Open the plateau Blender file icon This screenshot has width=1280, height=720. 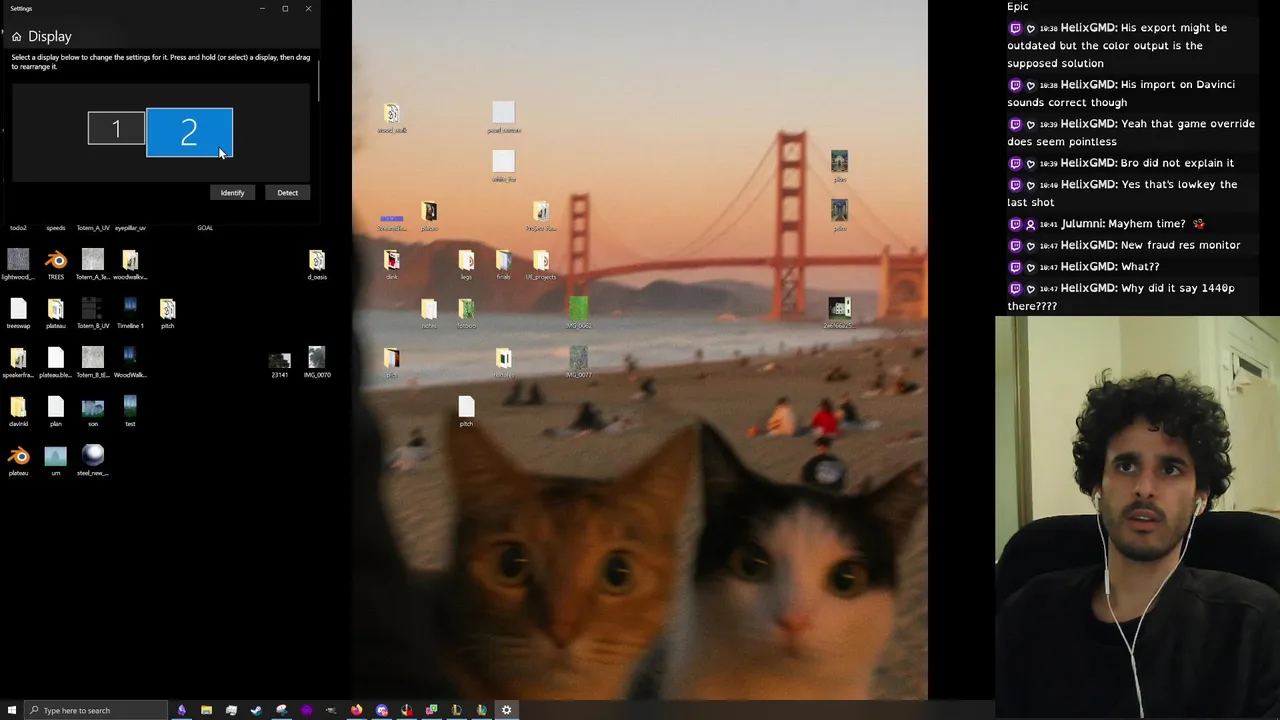click(x=18, y=456)
